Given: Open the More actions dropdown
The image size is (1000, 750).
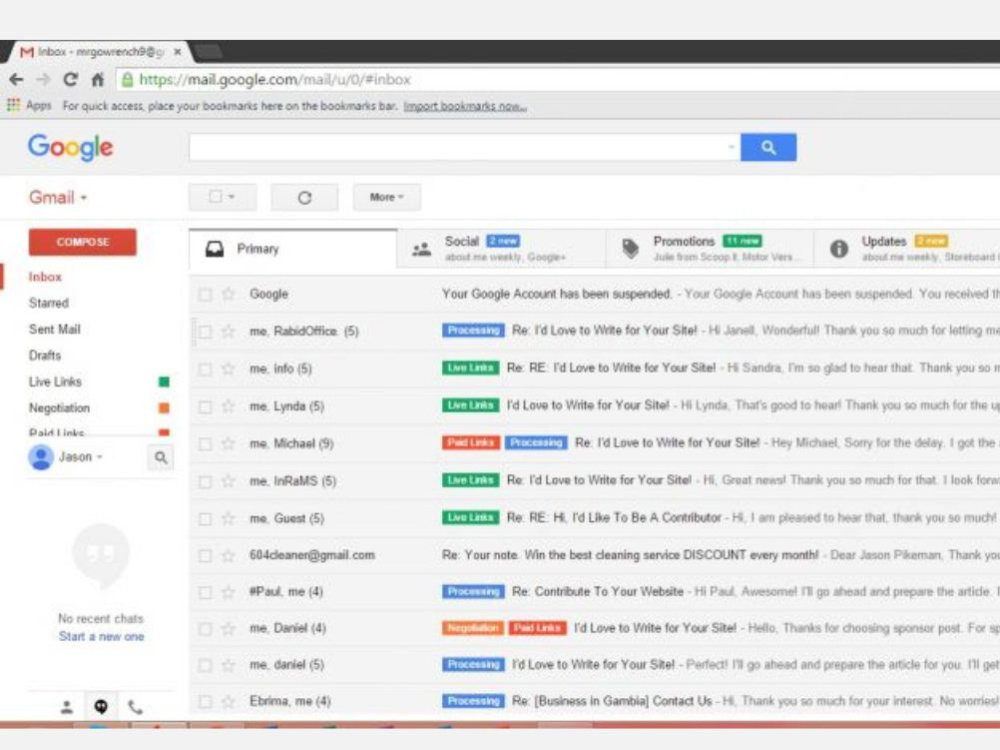Looking at the screenshot, I should point(386,197).
